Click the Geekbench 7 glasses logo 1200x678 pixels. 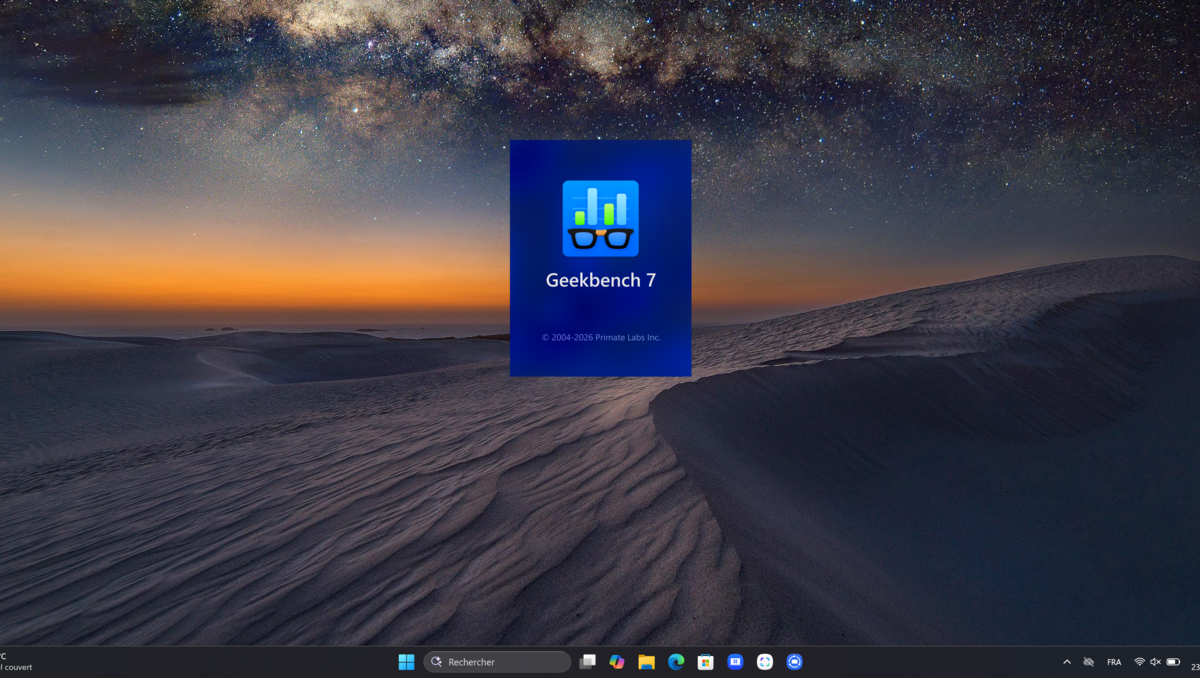click(x=600, y=218)
